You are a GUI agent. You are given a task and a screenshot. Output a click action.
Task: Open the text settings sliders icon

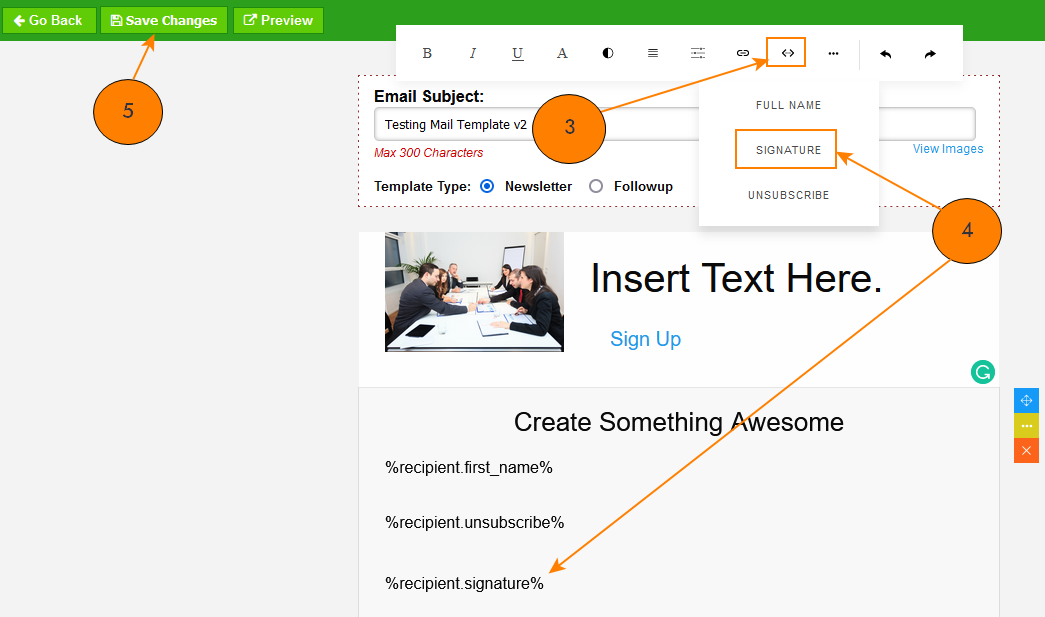(x=698, y=53)
